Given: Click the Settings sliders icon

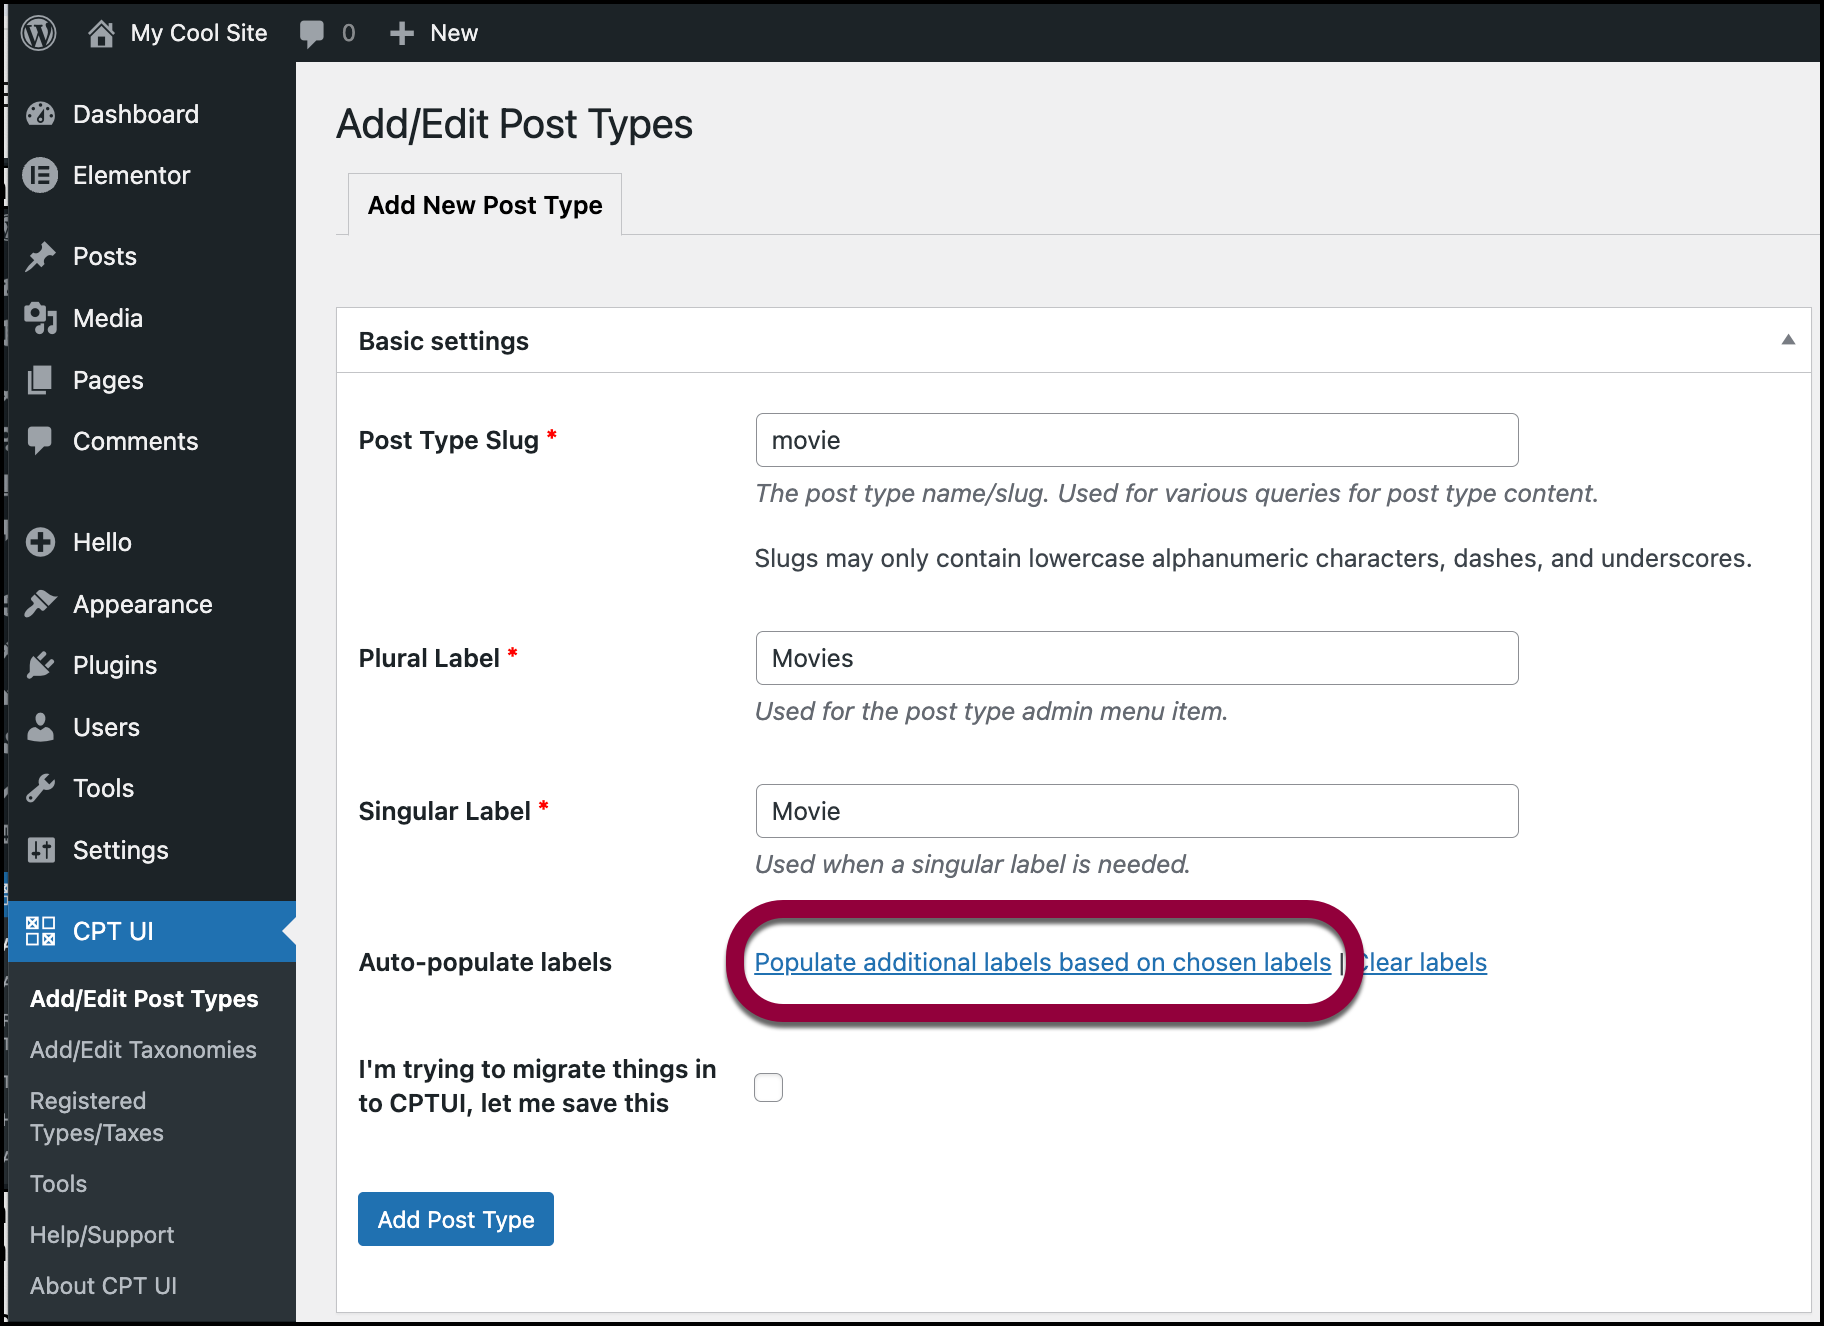Looking at the screenshot, I should click(41, 850).
